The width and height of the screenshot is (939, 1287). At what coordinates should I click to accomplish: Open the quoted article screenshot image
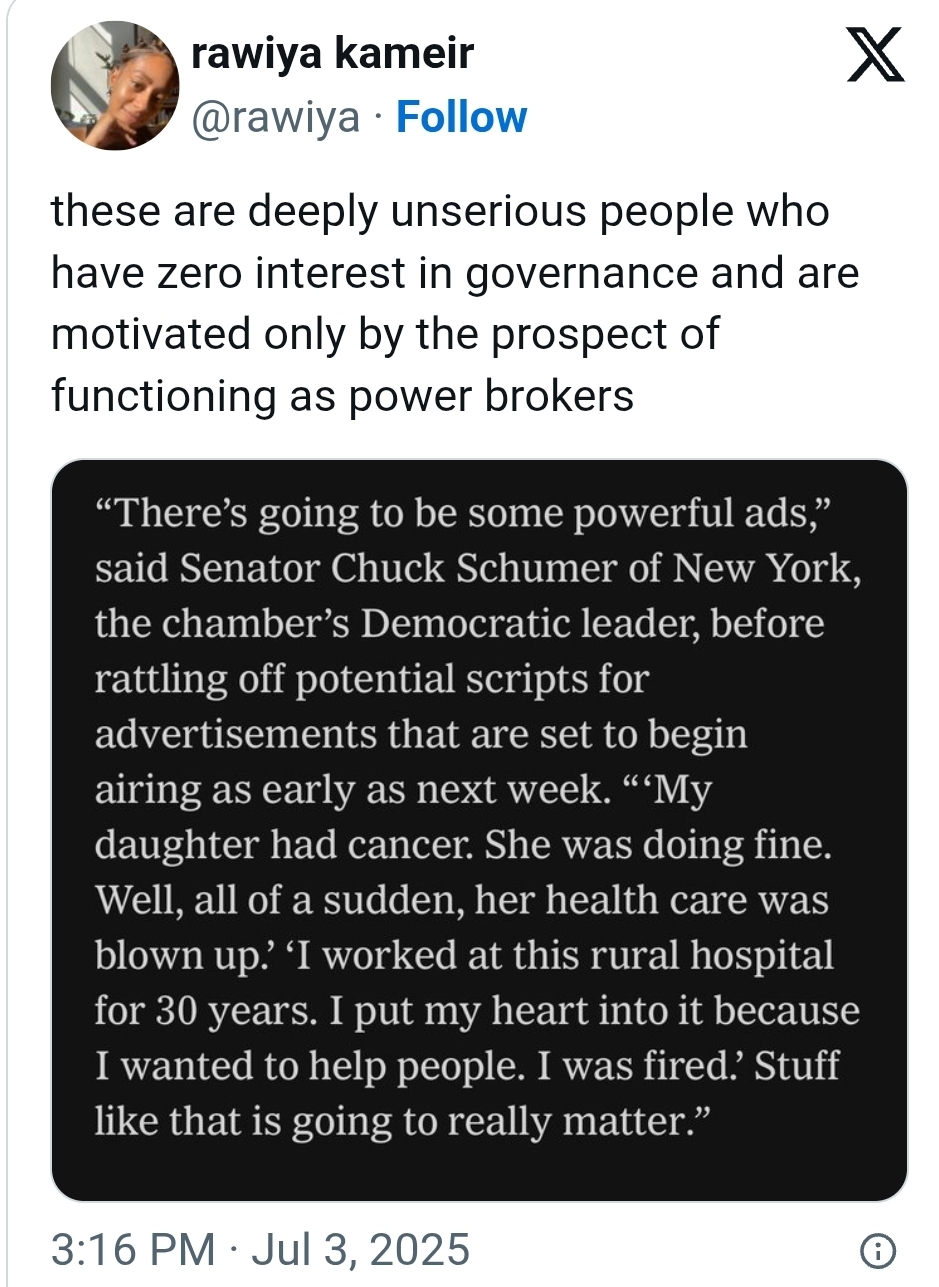point(479,830)
